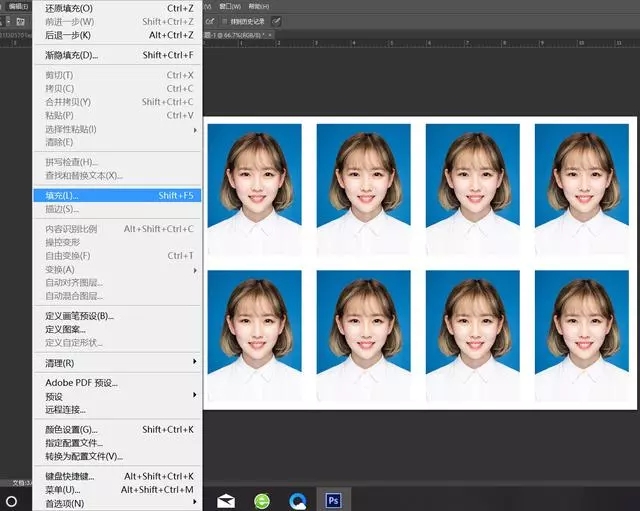The image size is (640, 511).
Task: Open the 帮助(H) menu
Action: click(x=258, y=6)
